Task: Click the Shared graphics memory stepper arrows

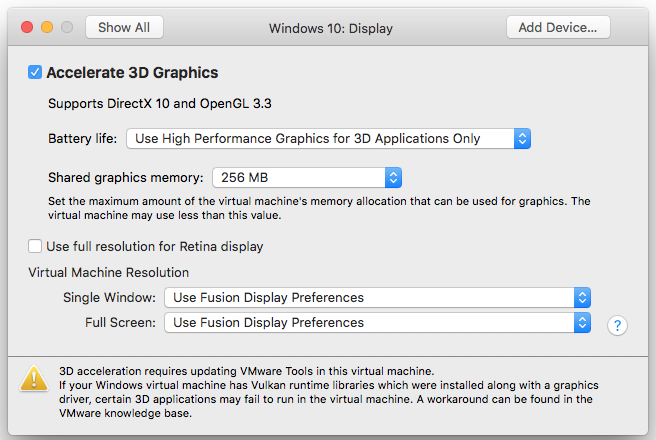Action: coord(393,178)
